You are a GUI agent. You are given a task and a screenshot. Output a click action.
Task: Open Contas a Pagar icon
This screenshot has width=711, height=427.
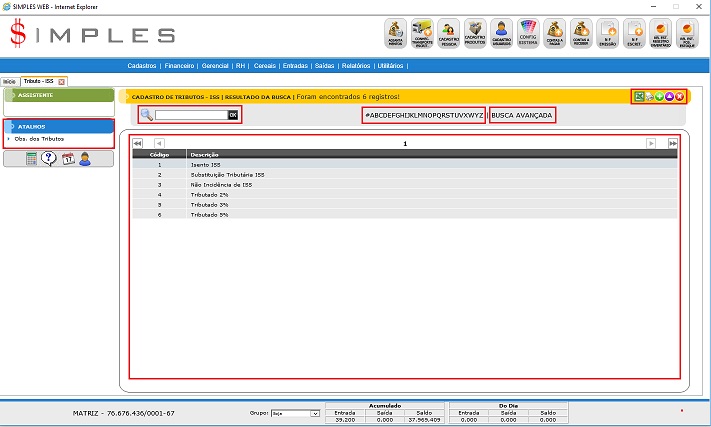555,34
